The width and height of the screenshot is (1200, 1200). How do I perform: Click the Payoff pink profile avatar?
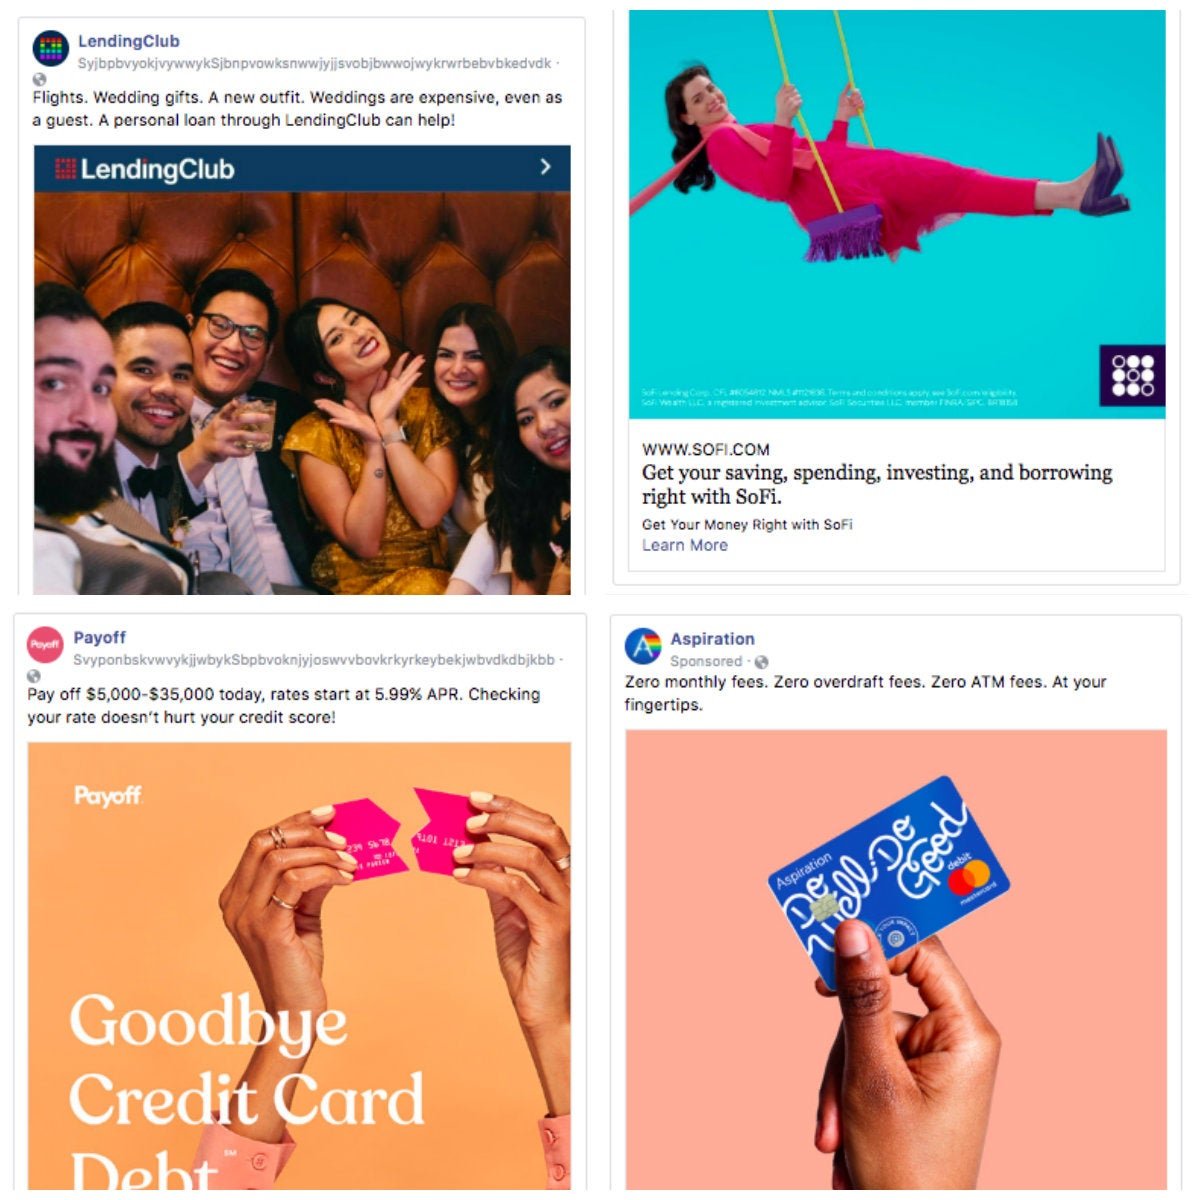pos(45,645)
